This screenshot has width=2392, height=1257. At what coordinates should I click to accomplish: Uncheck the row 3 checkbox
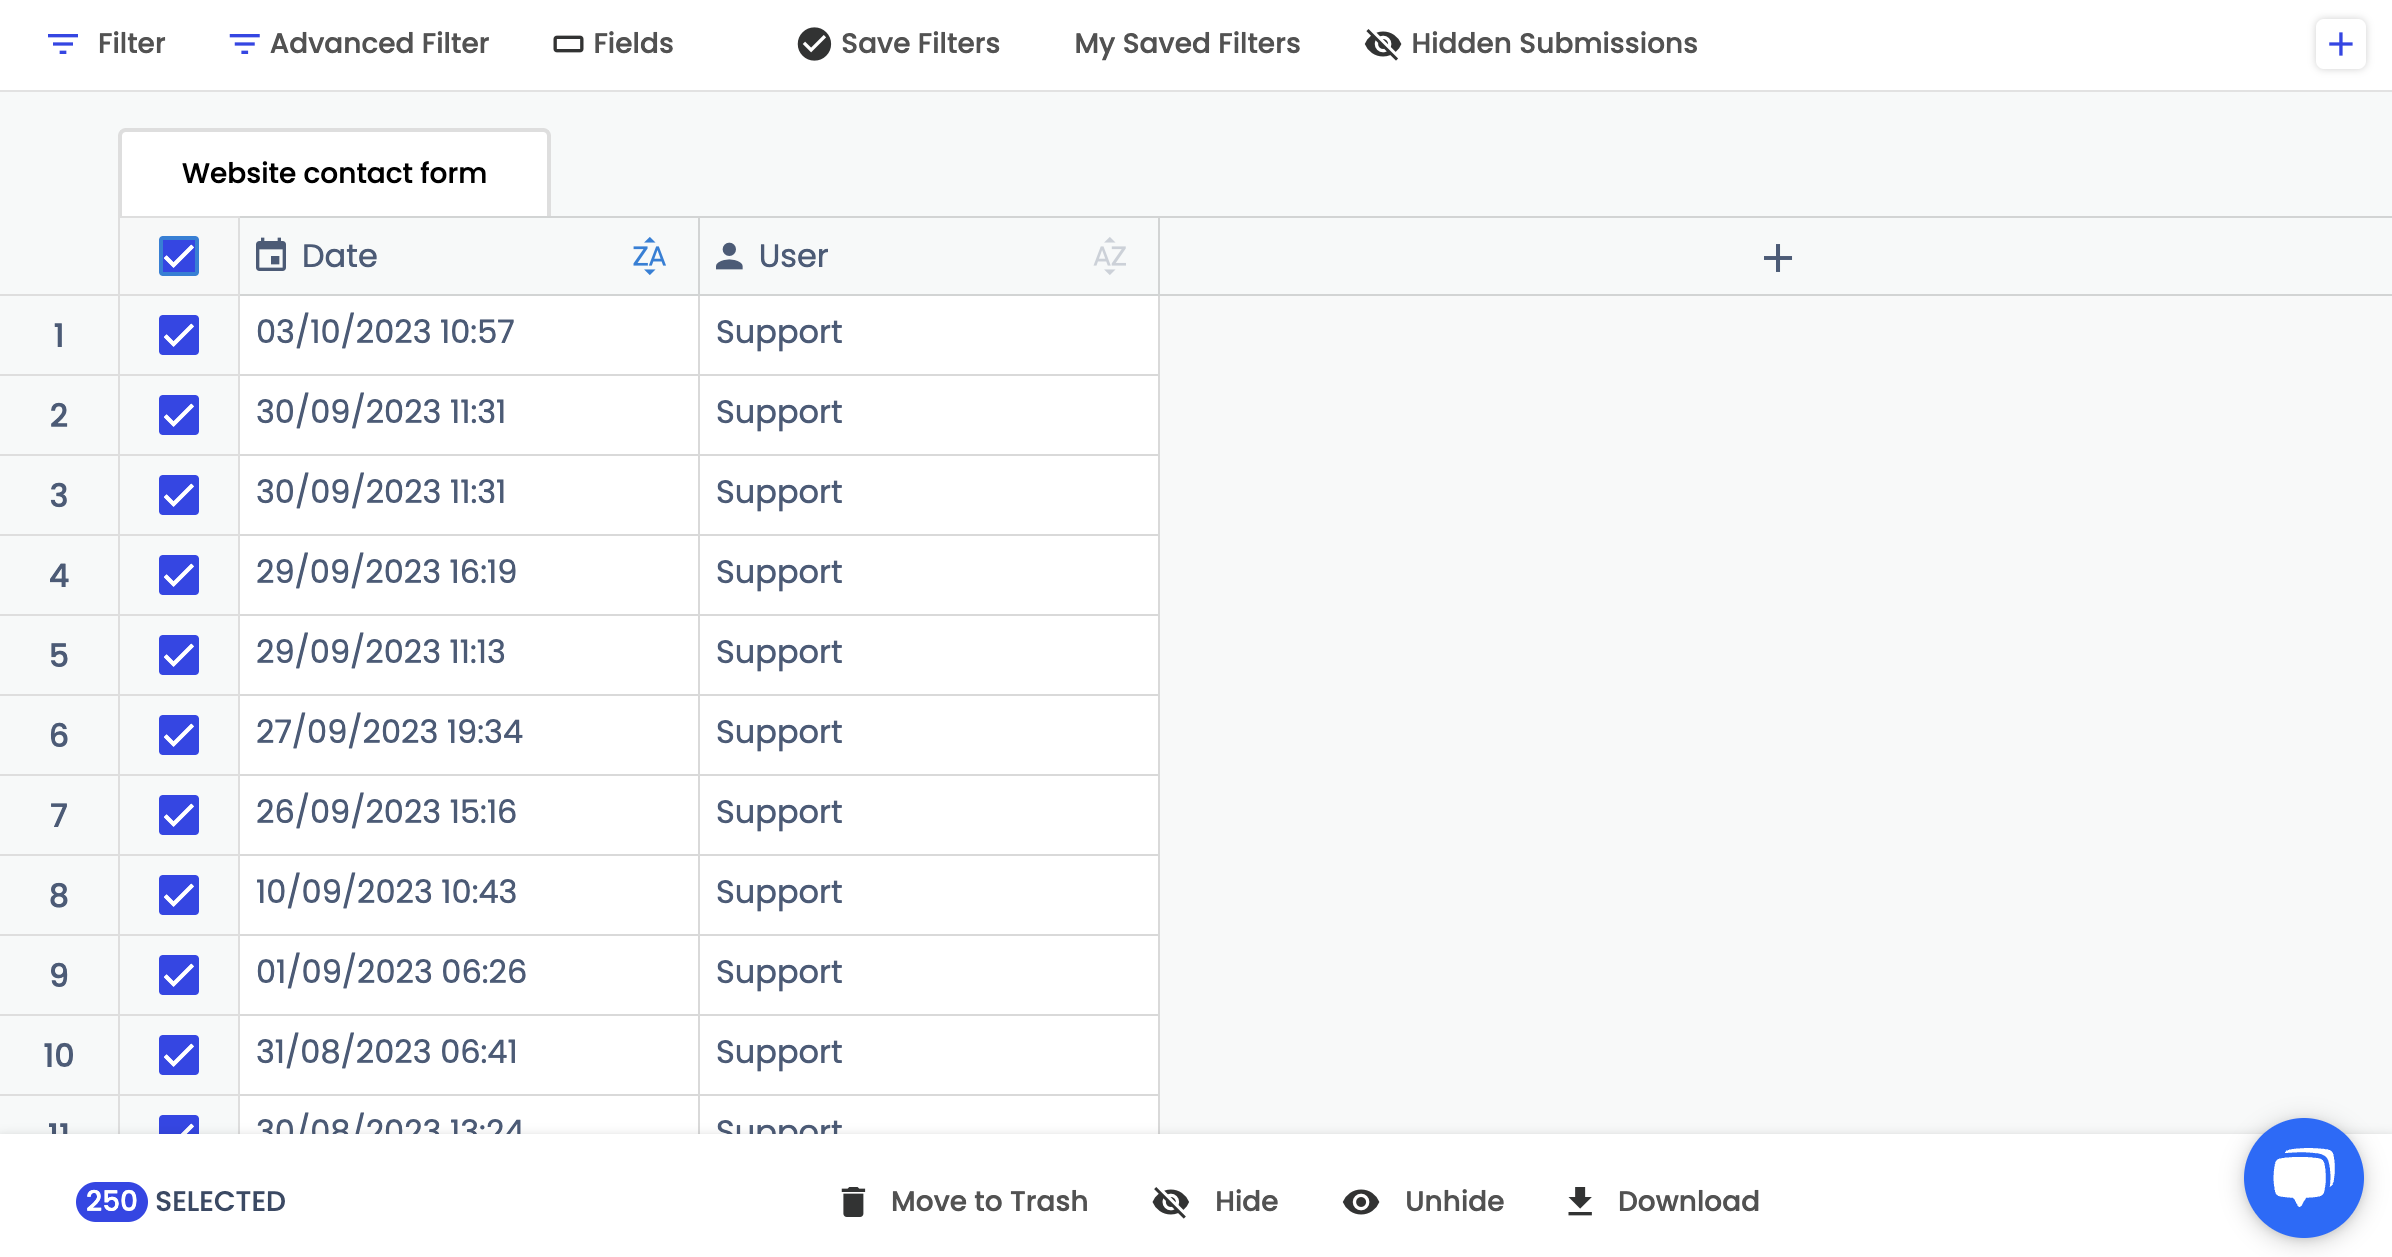point(179,495)
